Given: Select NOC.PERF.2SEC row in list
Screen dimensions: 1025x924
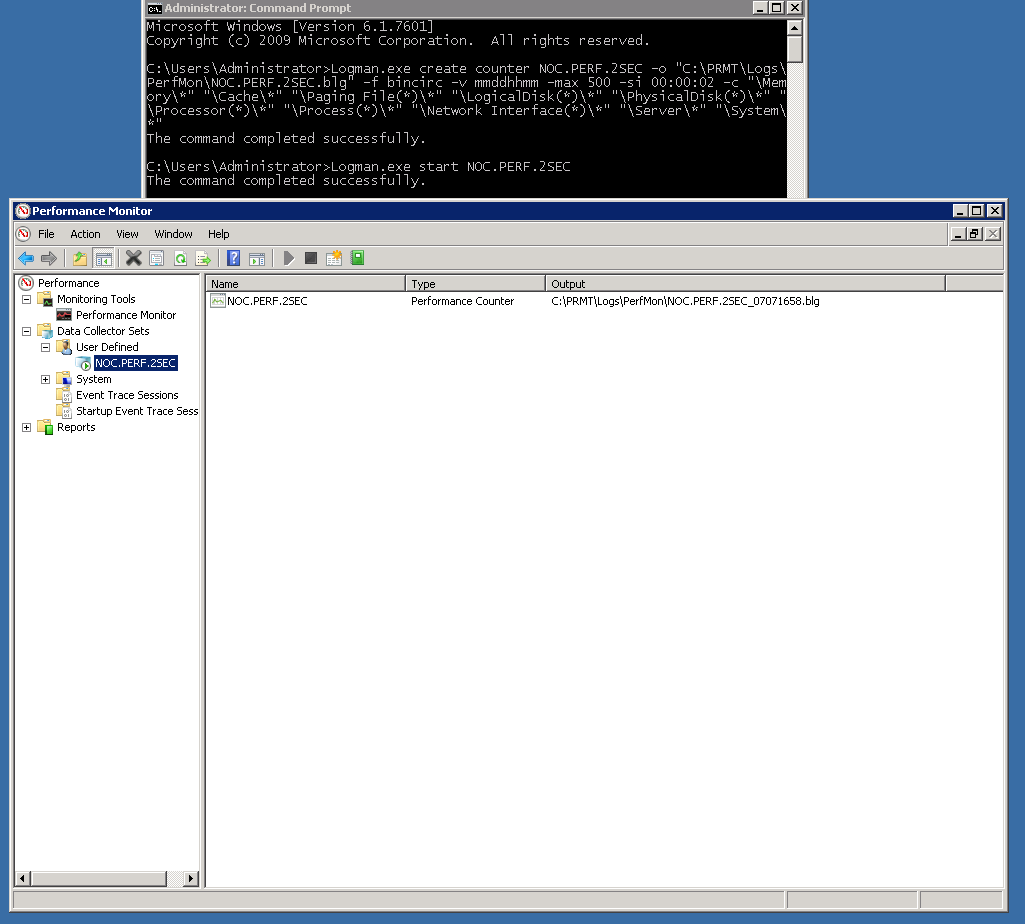Looking at the screenshot, I should pos(267,301).
